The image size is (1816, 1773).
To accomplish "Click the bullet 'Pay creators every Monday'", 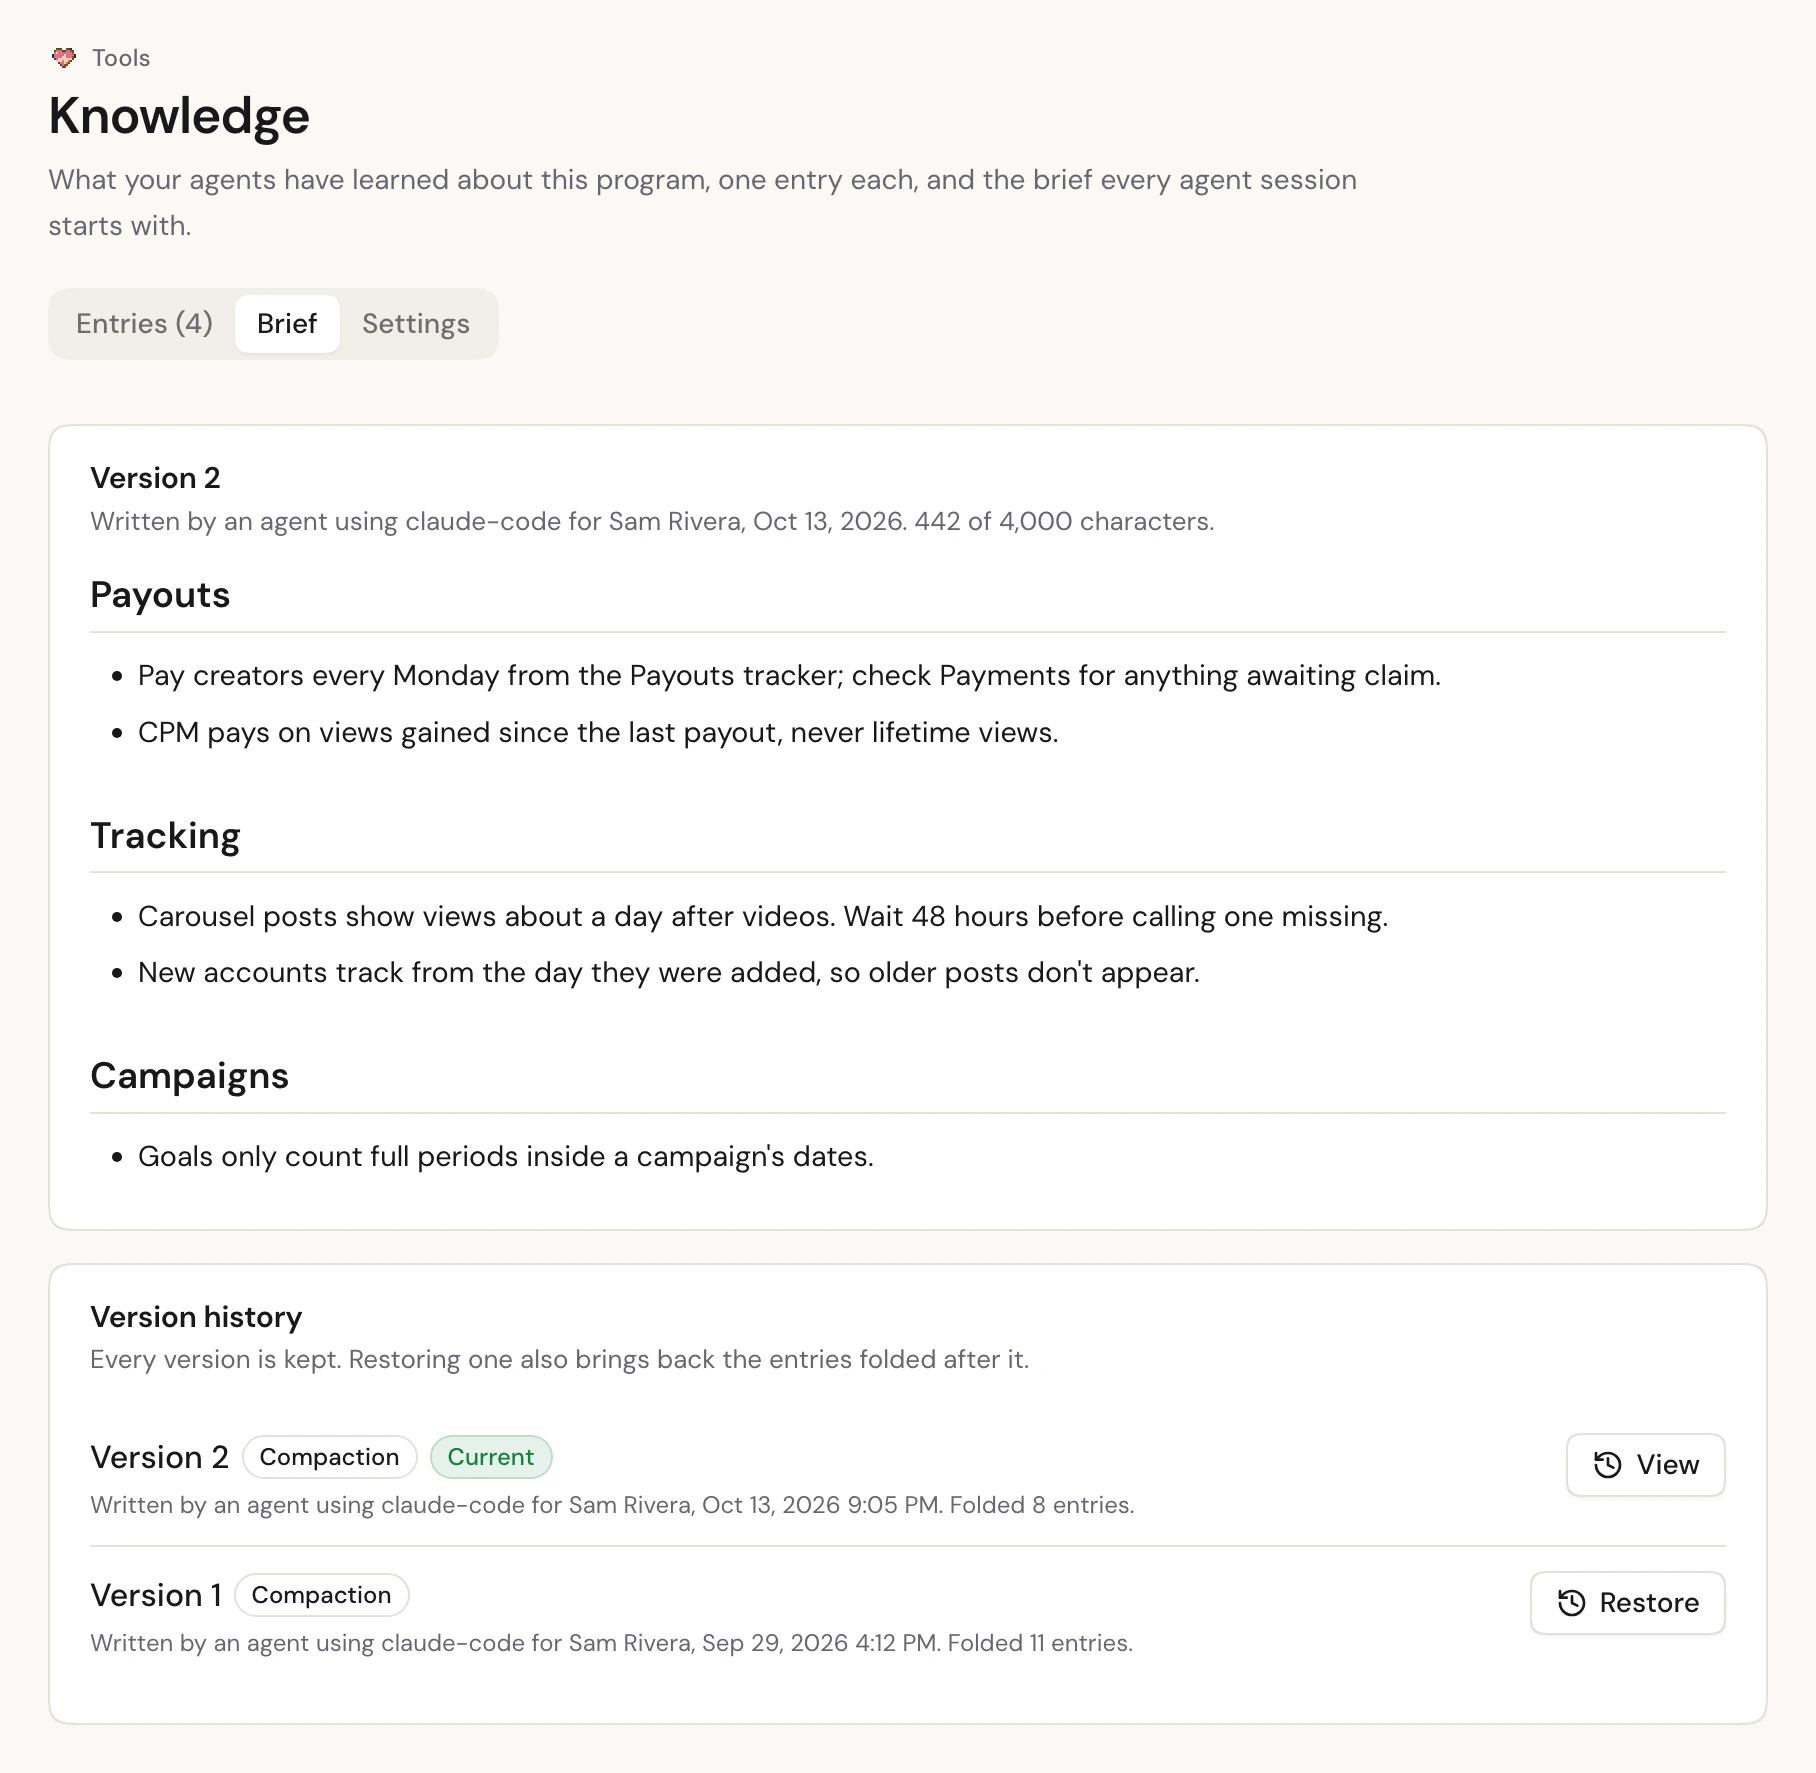I will click(x=789, y=676).
